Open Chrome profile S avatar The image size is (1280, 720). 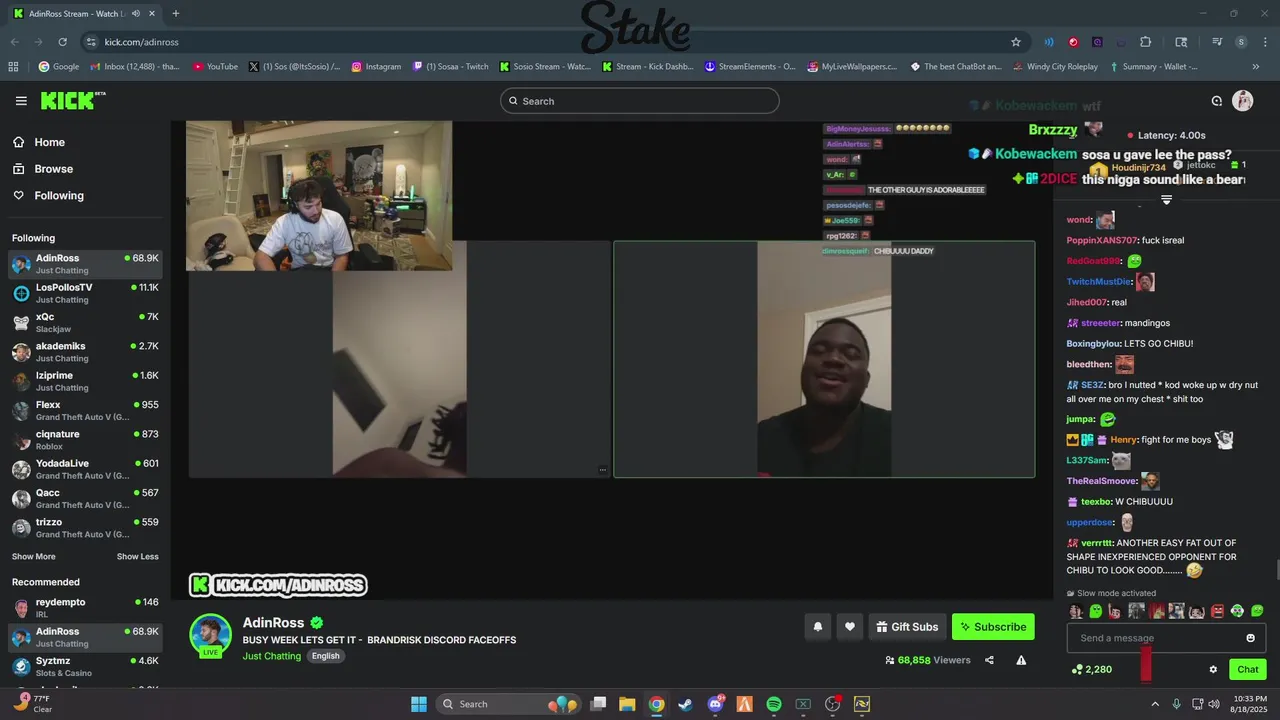click(x=1241, y=42)
